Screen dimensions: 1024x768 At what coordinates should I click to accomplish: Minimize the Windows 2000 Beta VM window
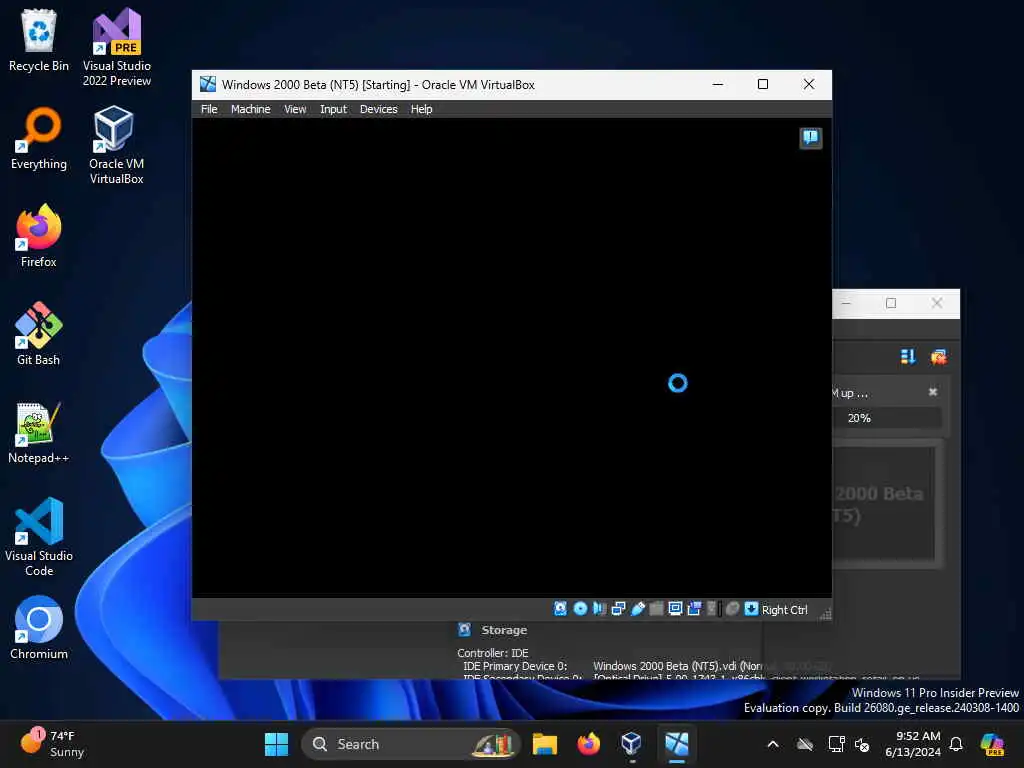pos(718,84)
